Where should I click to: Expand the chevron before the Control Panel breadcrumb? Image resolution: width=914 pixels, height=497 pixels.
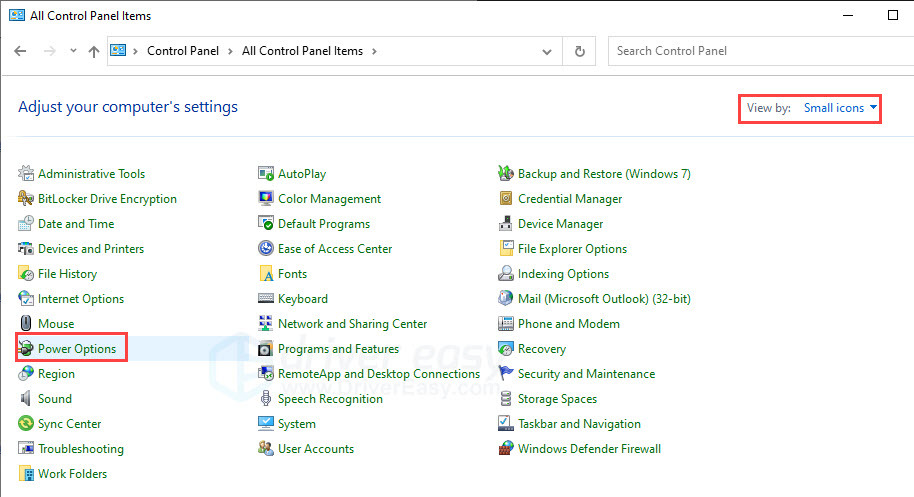click(135, 51)
